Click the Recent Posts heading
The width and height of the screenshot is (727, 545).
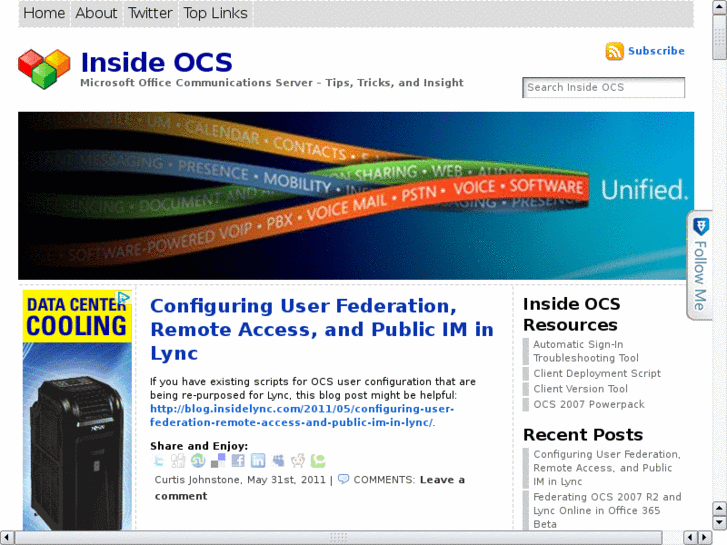tap(583, 435)
